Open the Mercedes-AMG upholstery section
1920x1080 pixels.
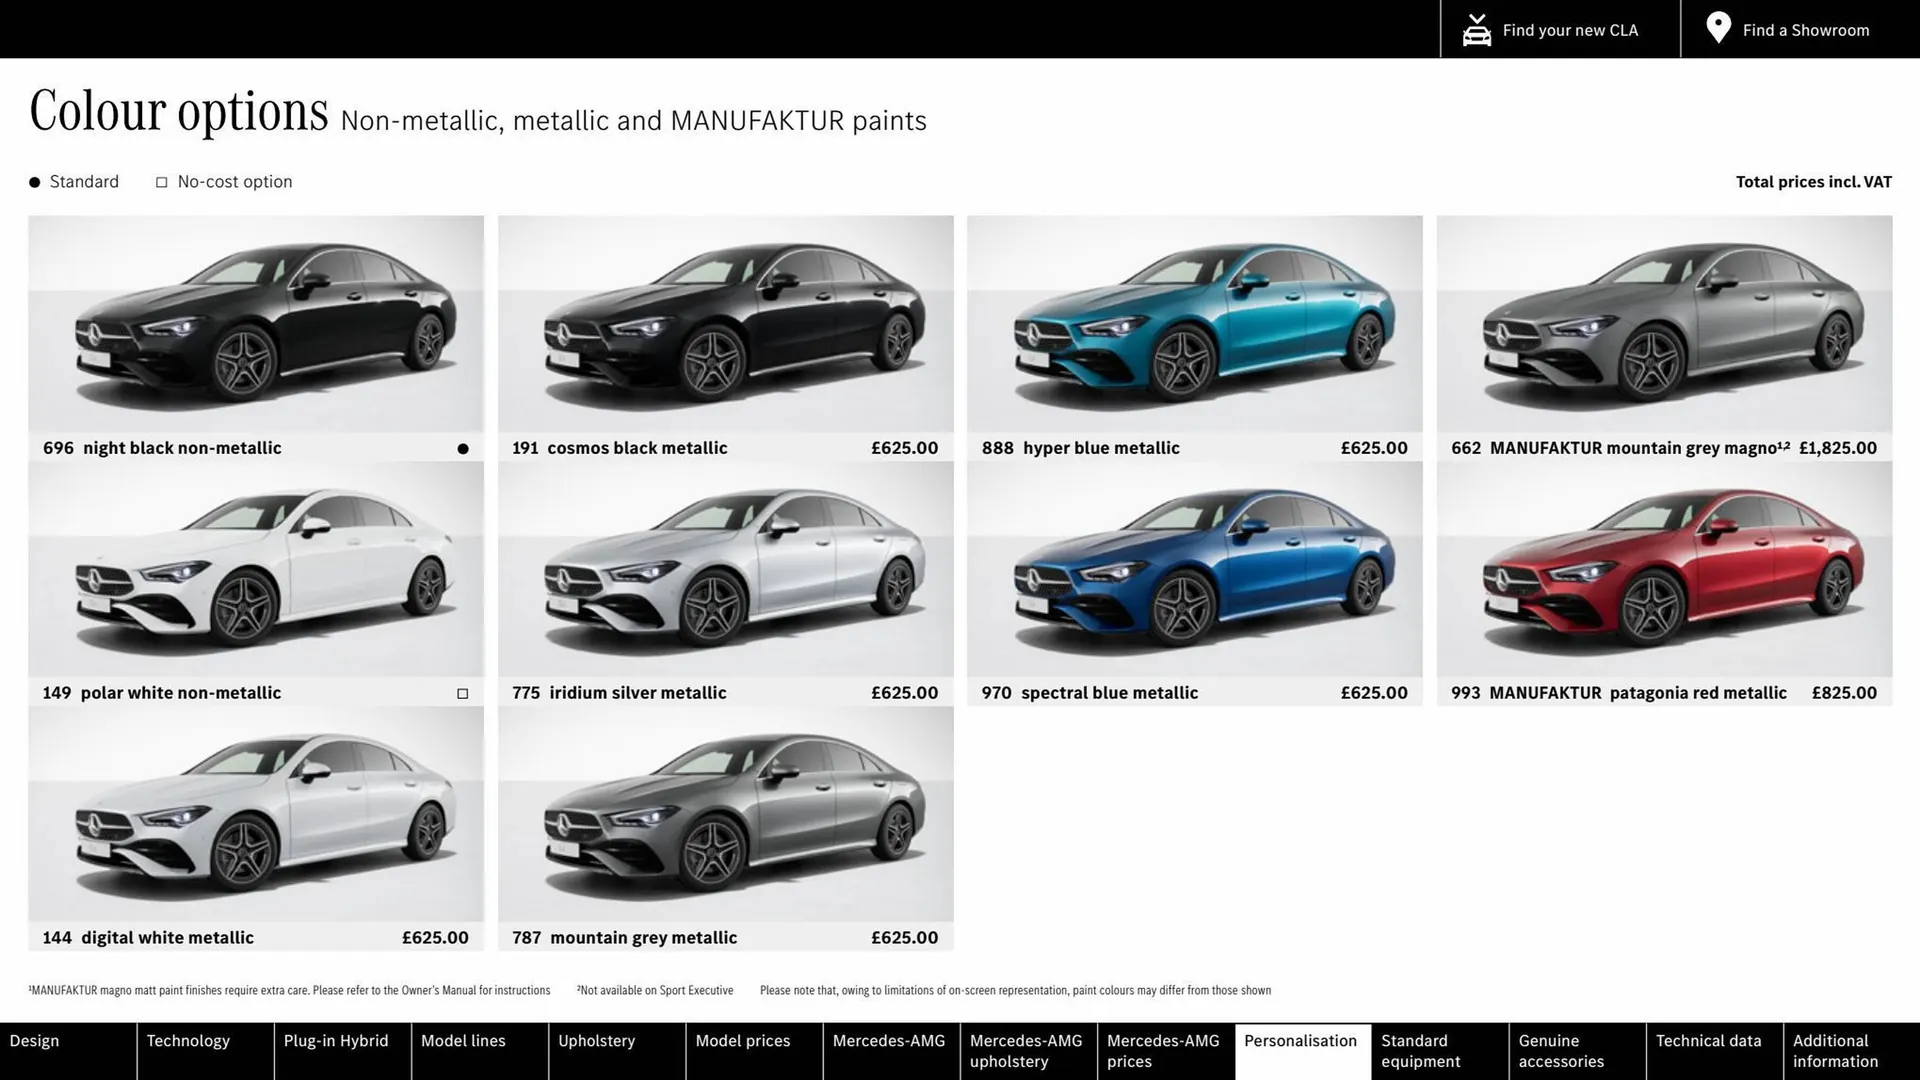pos(1026,1050)
